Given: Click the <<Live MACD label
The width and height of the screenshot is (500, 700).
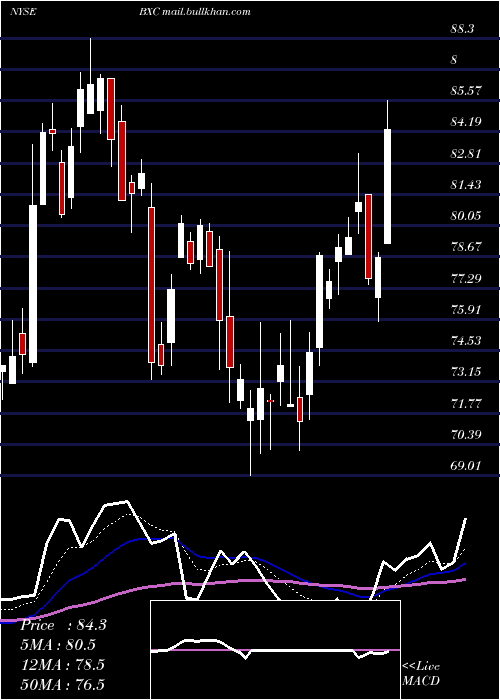Looking at the screenshot, I should pos(421,673).
